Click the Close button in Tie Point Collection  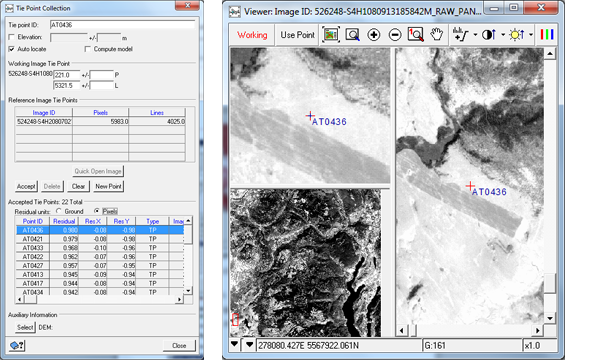(x=179, y=345)
